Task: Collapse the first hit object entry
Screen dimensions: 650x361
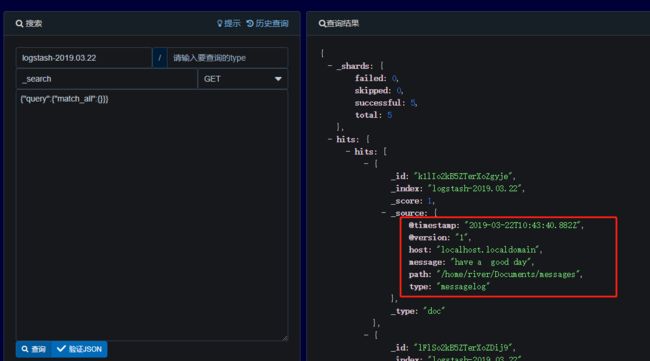Action: pyautogui.click(x=366, y=164)
